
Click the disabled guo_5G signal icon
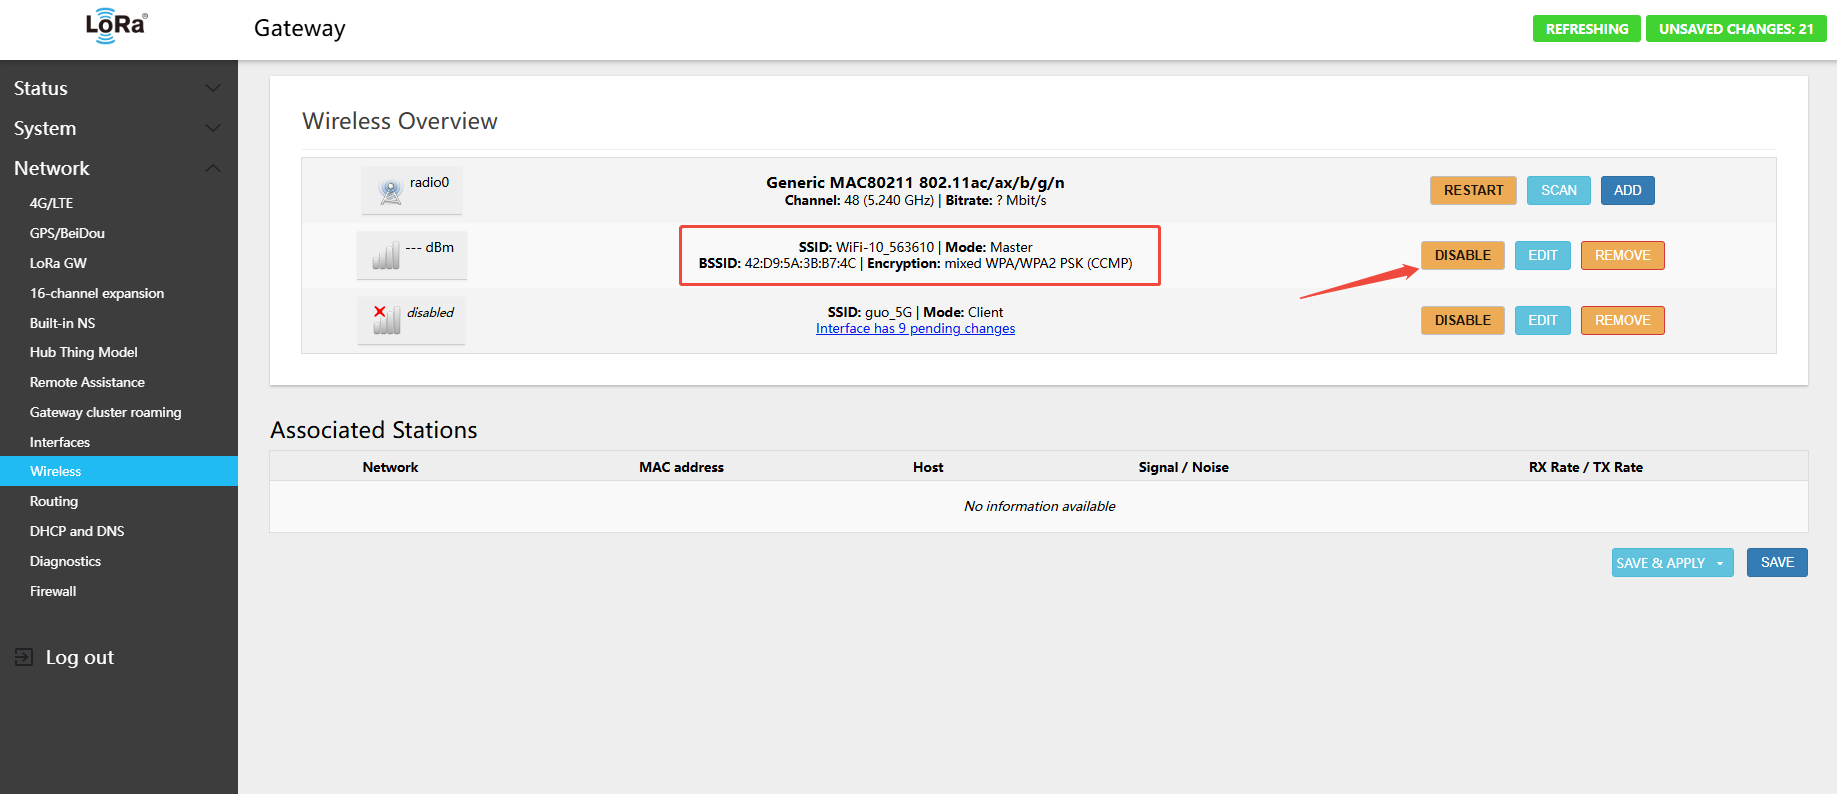[x=386, y=320]
